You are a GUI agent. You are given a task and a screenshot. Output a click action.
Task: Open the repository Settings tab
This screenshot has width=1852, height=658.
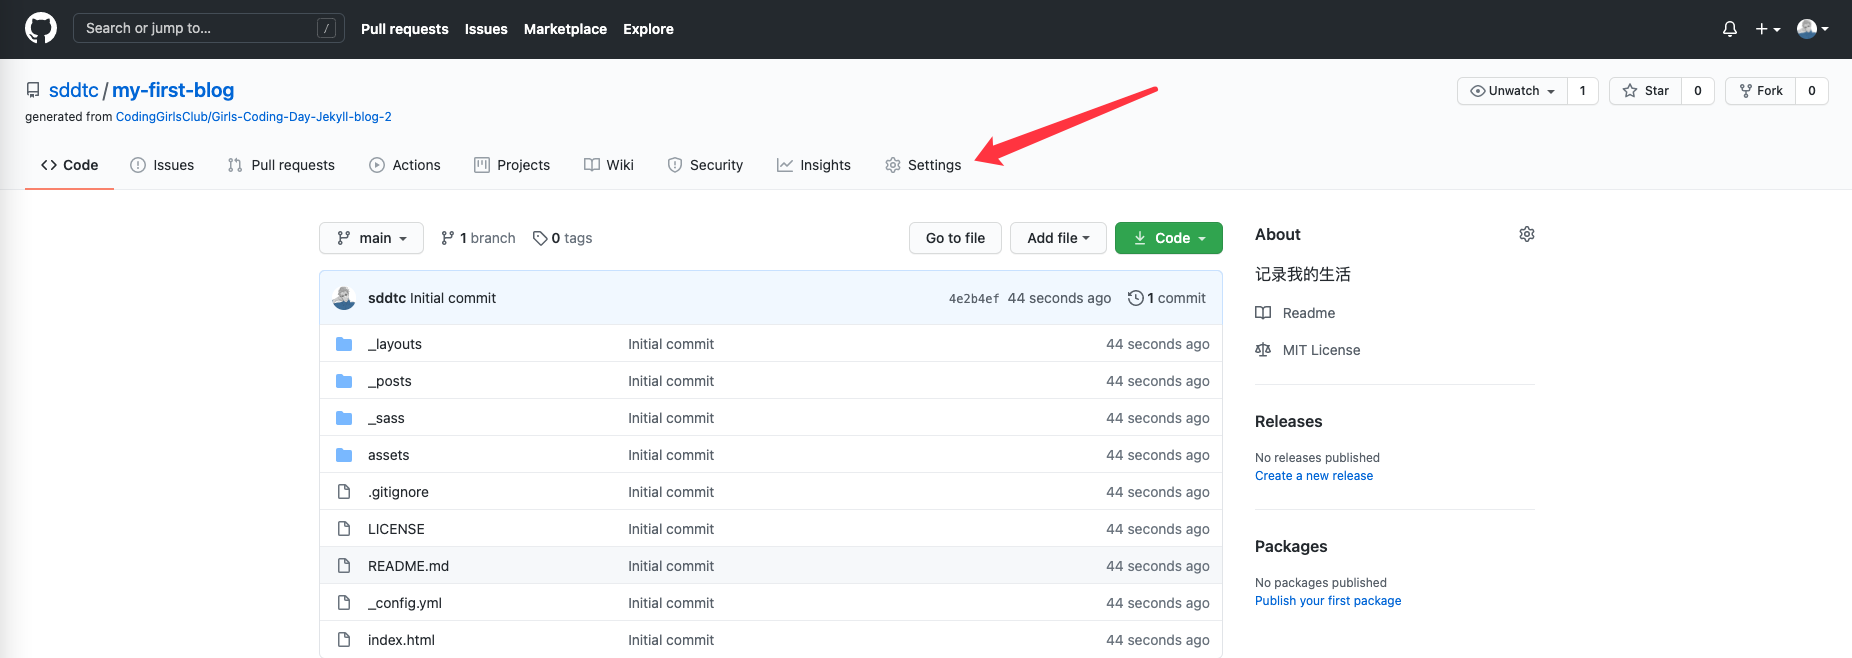(923, 165)
